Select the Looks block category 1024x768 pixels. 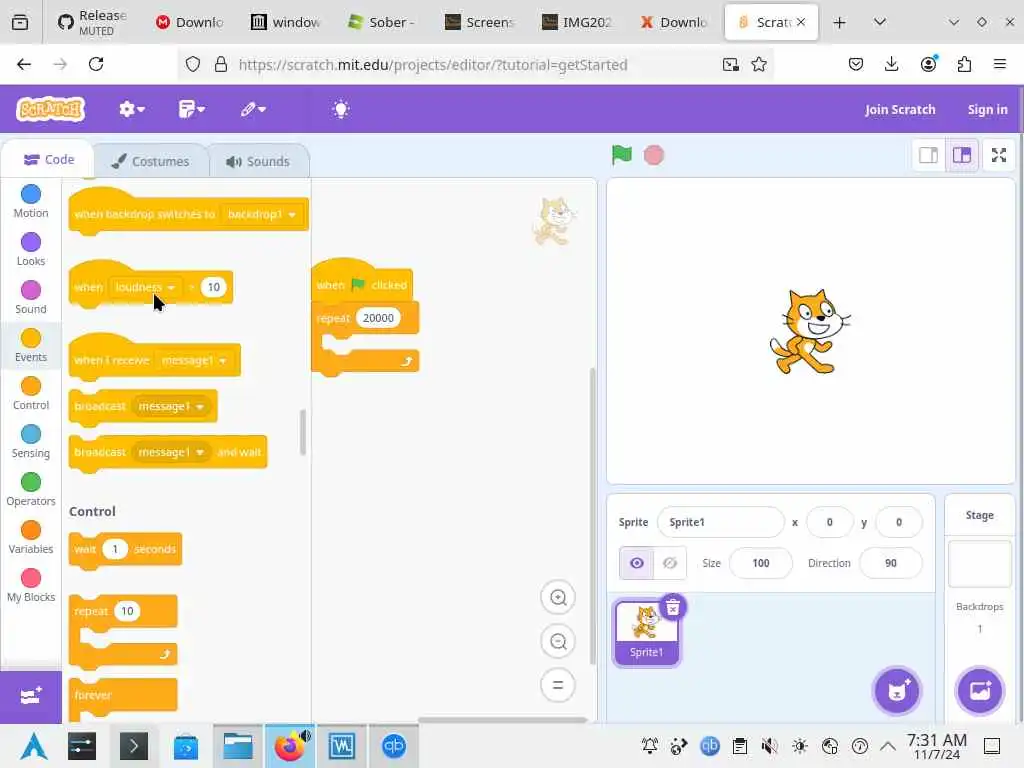click(31, 249)
